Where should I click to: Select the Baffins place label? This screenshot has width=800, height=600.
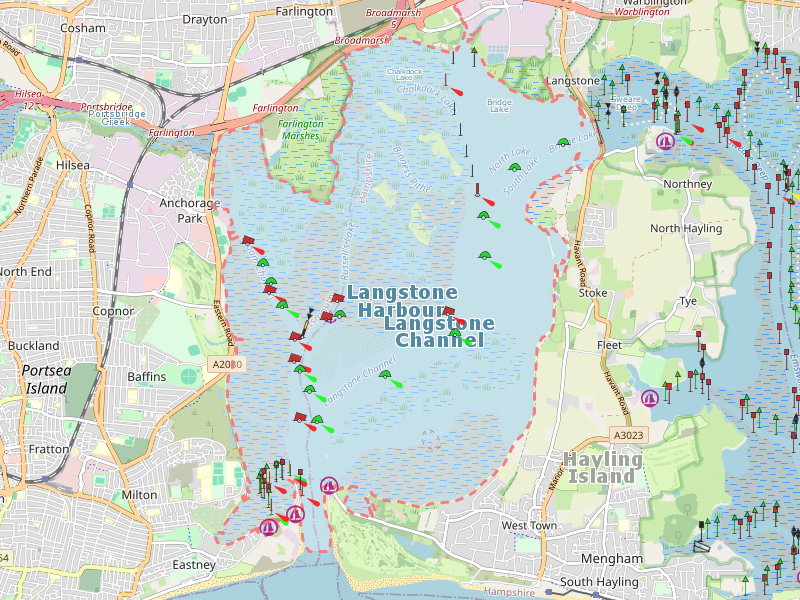147,377
